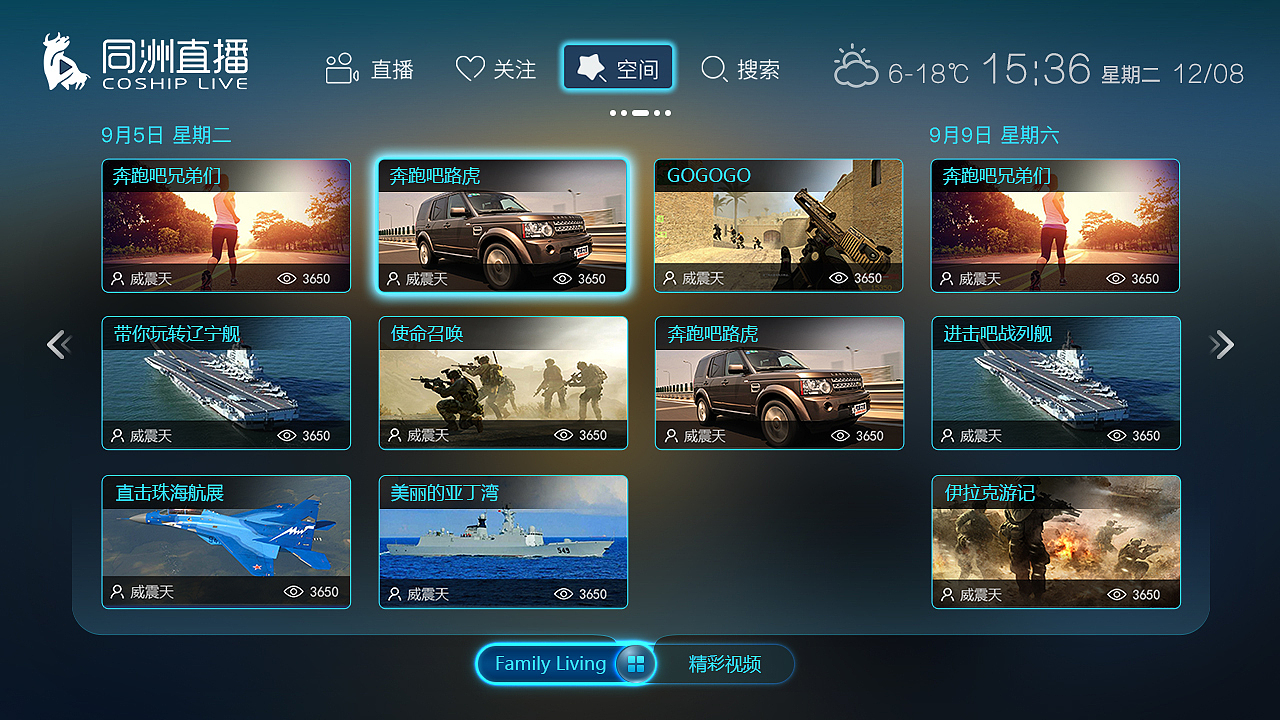Go to next page with right chevron
This screenshot has height=720, width=1280.
1222,344
